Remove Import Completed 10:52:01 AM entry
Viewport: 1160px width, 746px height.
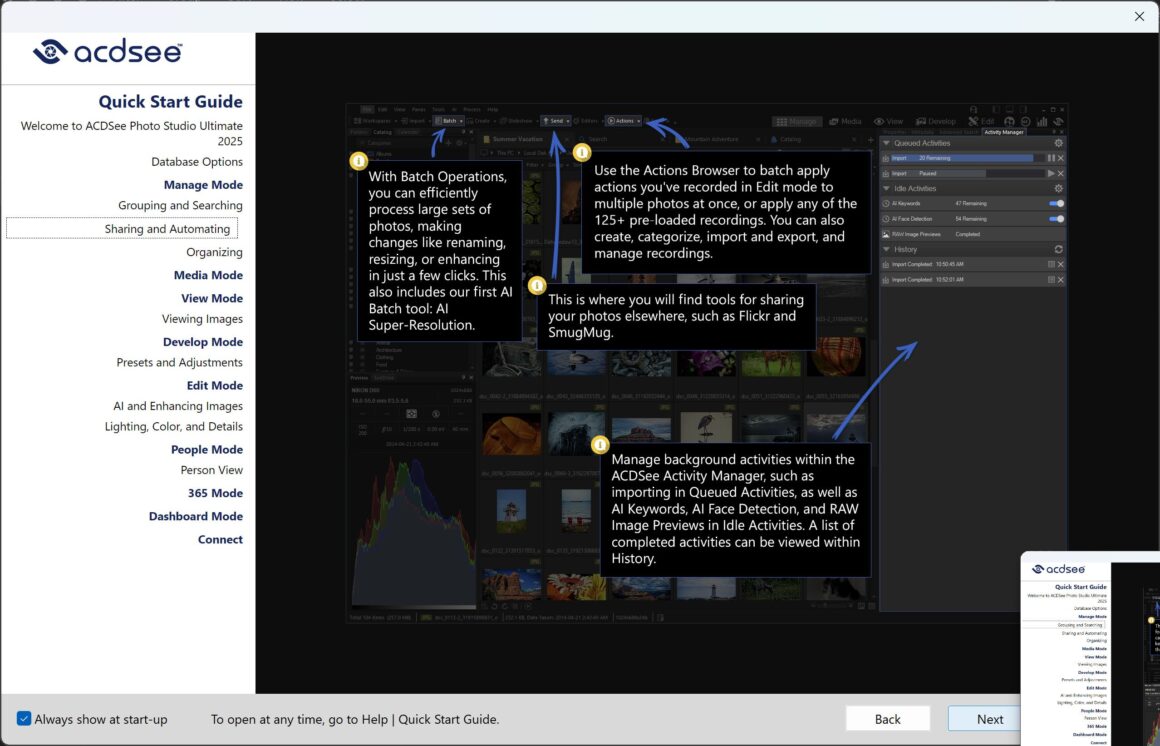click(1060, 280)
